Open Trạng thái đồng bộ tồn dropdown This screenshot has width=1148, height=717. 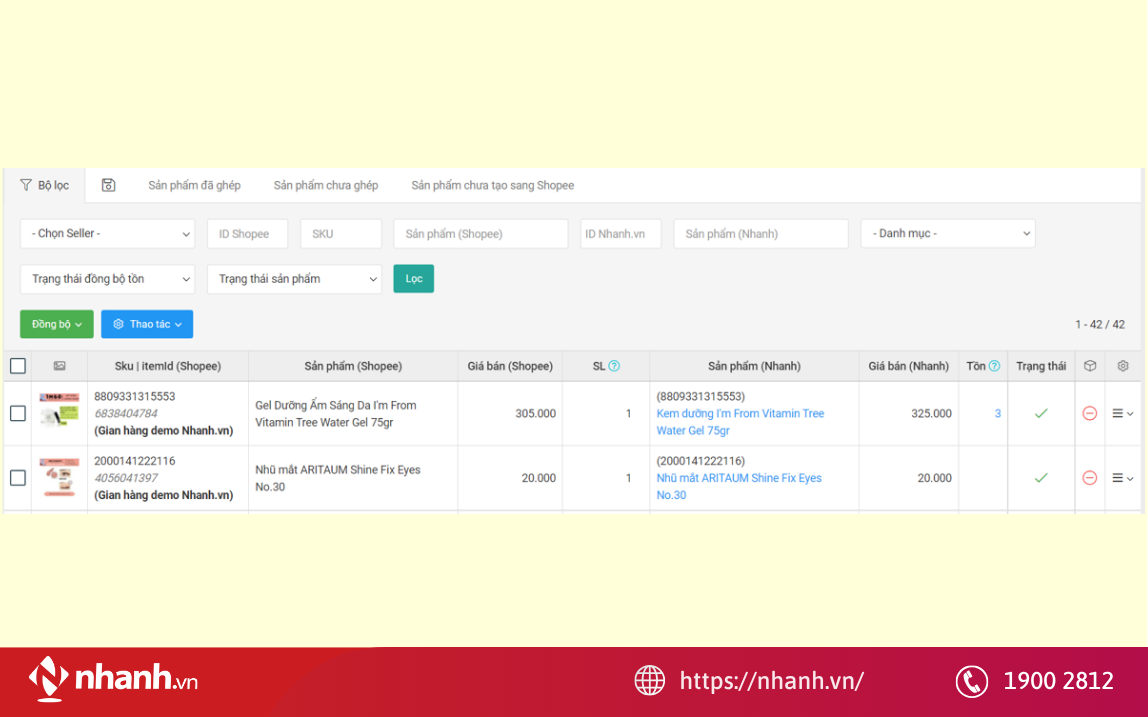point(108,279)
